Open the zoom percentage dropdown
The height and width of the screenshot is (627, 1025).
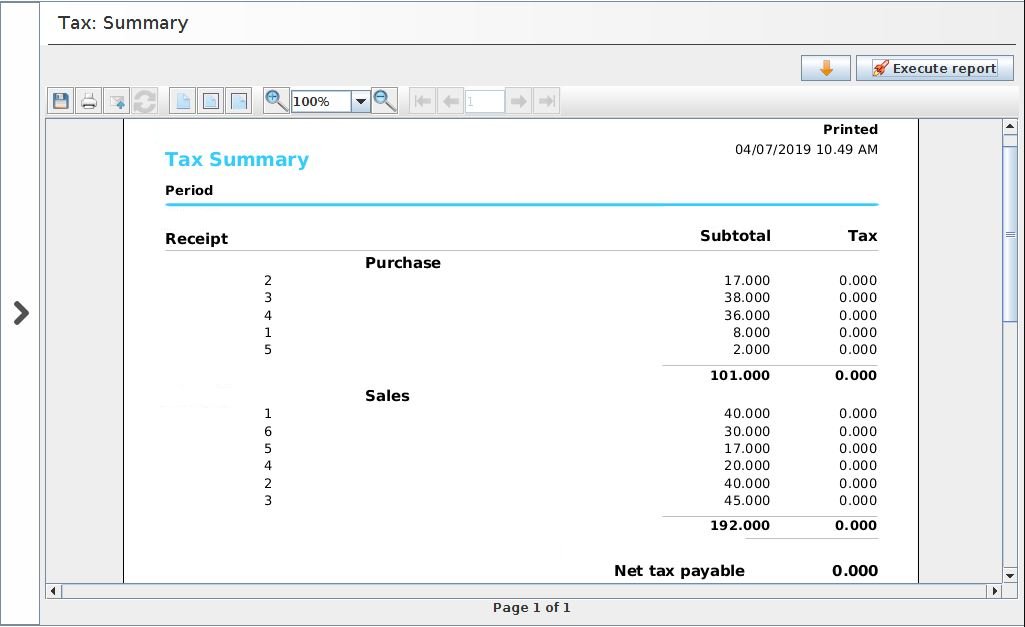click(x=361, y=100)
